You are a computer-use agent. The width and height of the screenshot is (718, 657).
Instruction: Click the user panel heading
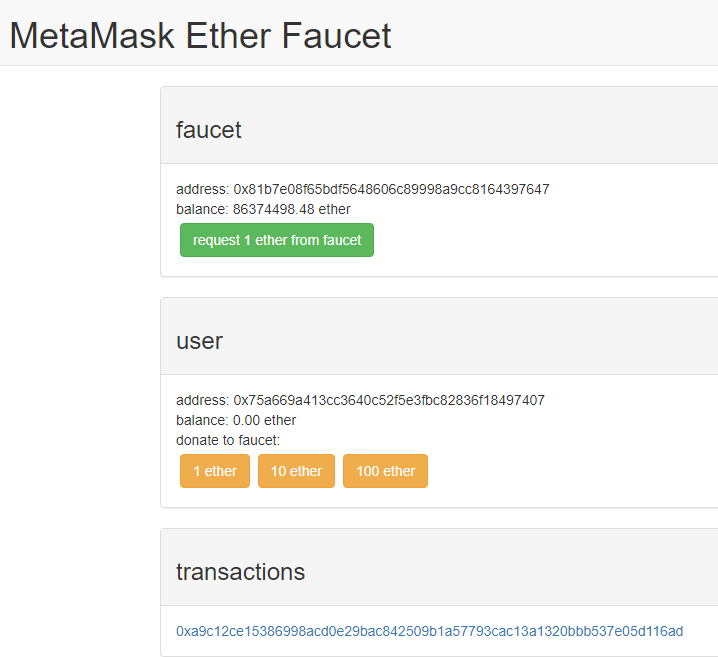tap(199, 340)
